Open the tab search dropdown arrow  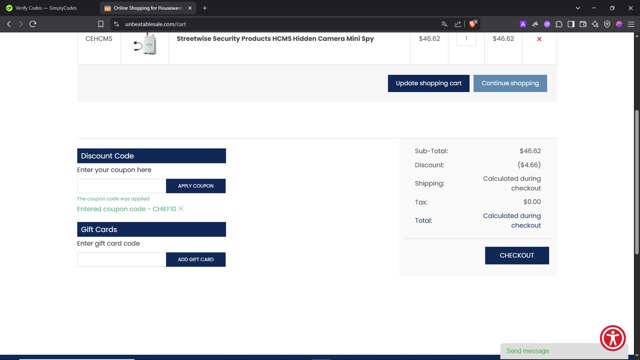click(578, 8)
